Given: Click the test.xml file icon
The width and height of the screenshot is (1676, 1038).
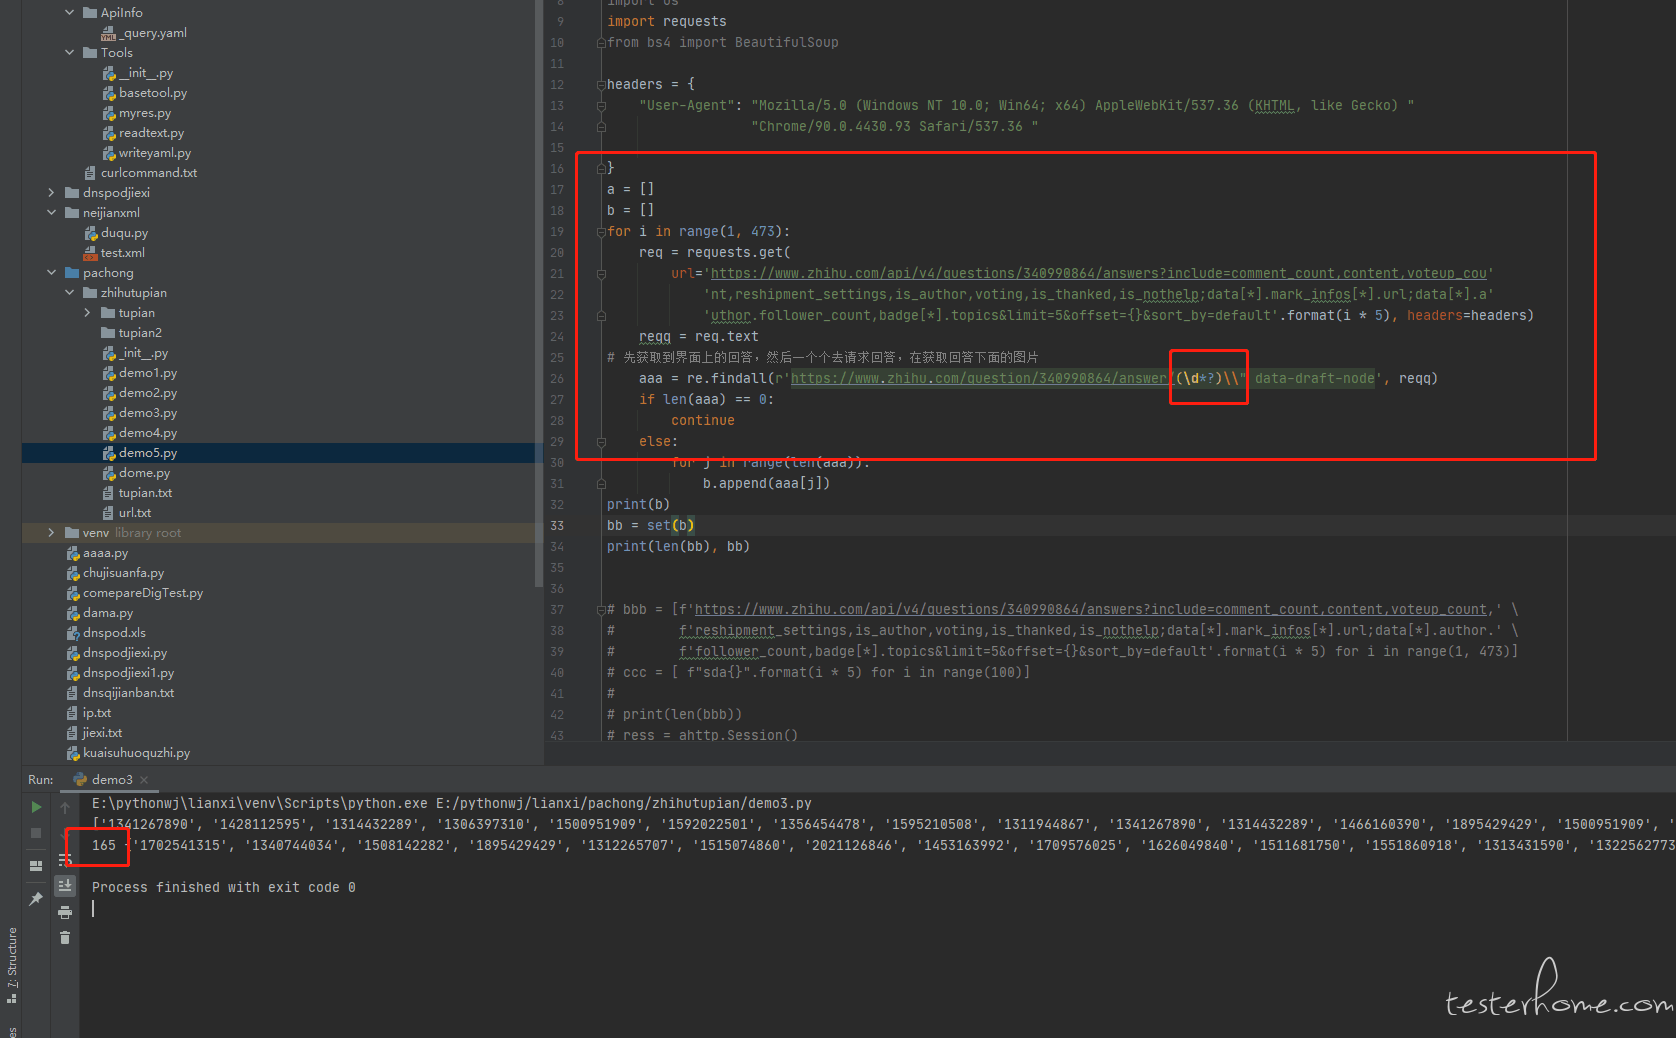Looking at the screenshot, I should pyautogui.click(x=90, y=253).
